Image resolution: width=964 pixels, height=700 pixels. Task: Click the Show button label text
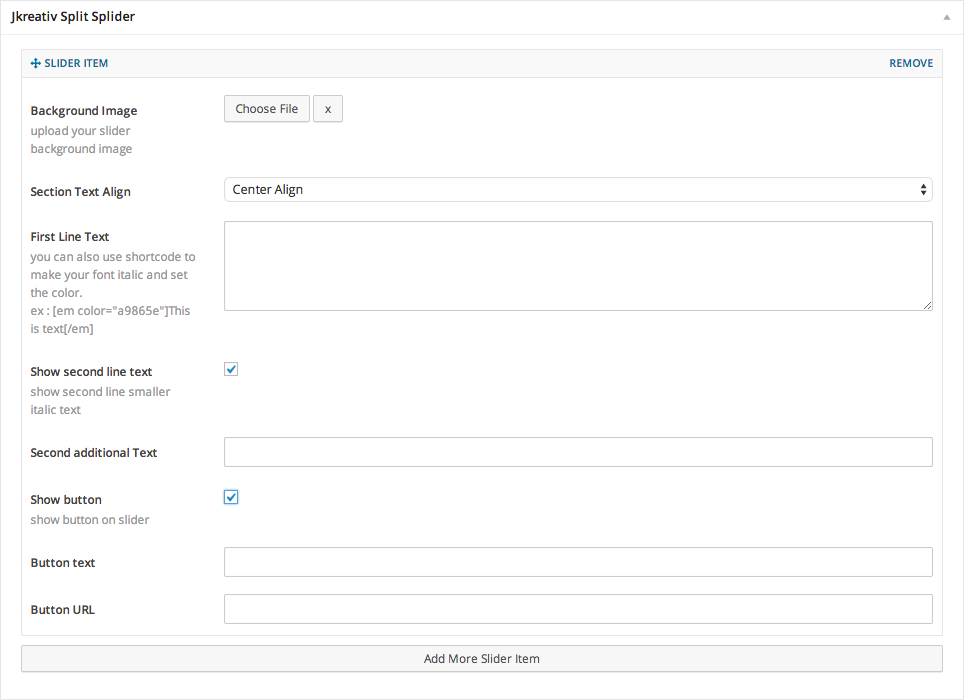pos(66,500)
